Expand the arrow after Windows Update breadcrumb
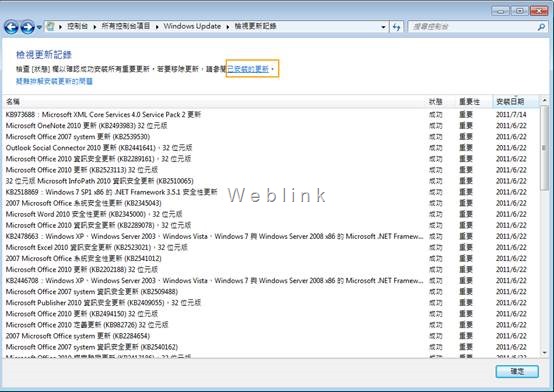554x392 pixels. pyautogui.click(x=228, y=27)
